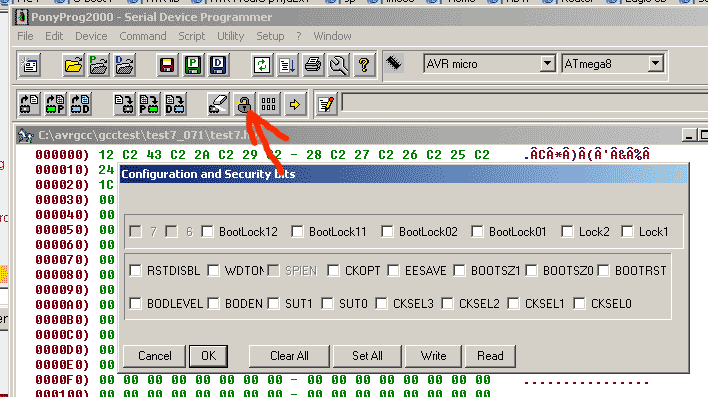The image size is (708, 397).
Task: Click the Read All device icon
Action: 30,105
